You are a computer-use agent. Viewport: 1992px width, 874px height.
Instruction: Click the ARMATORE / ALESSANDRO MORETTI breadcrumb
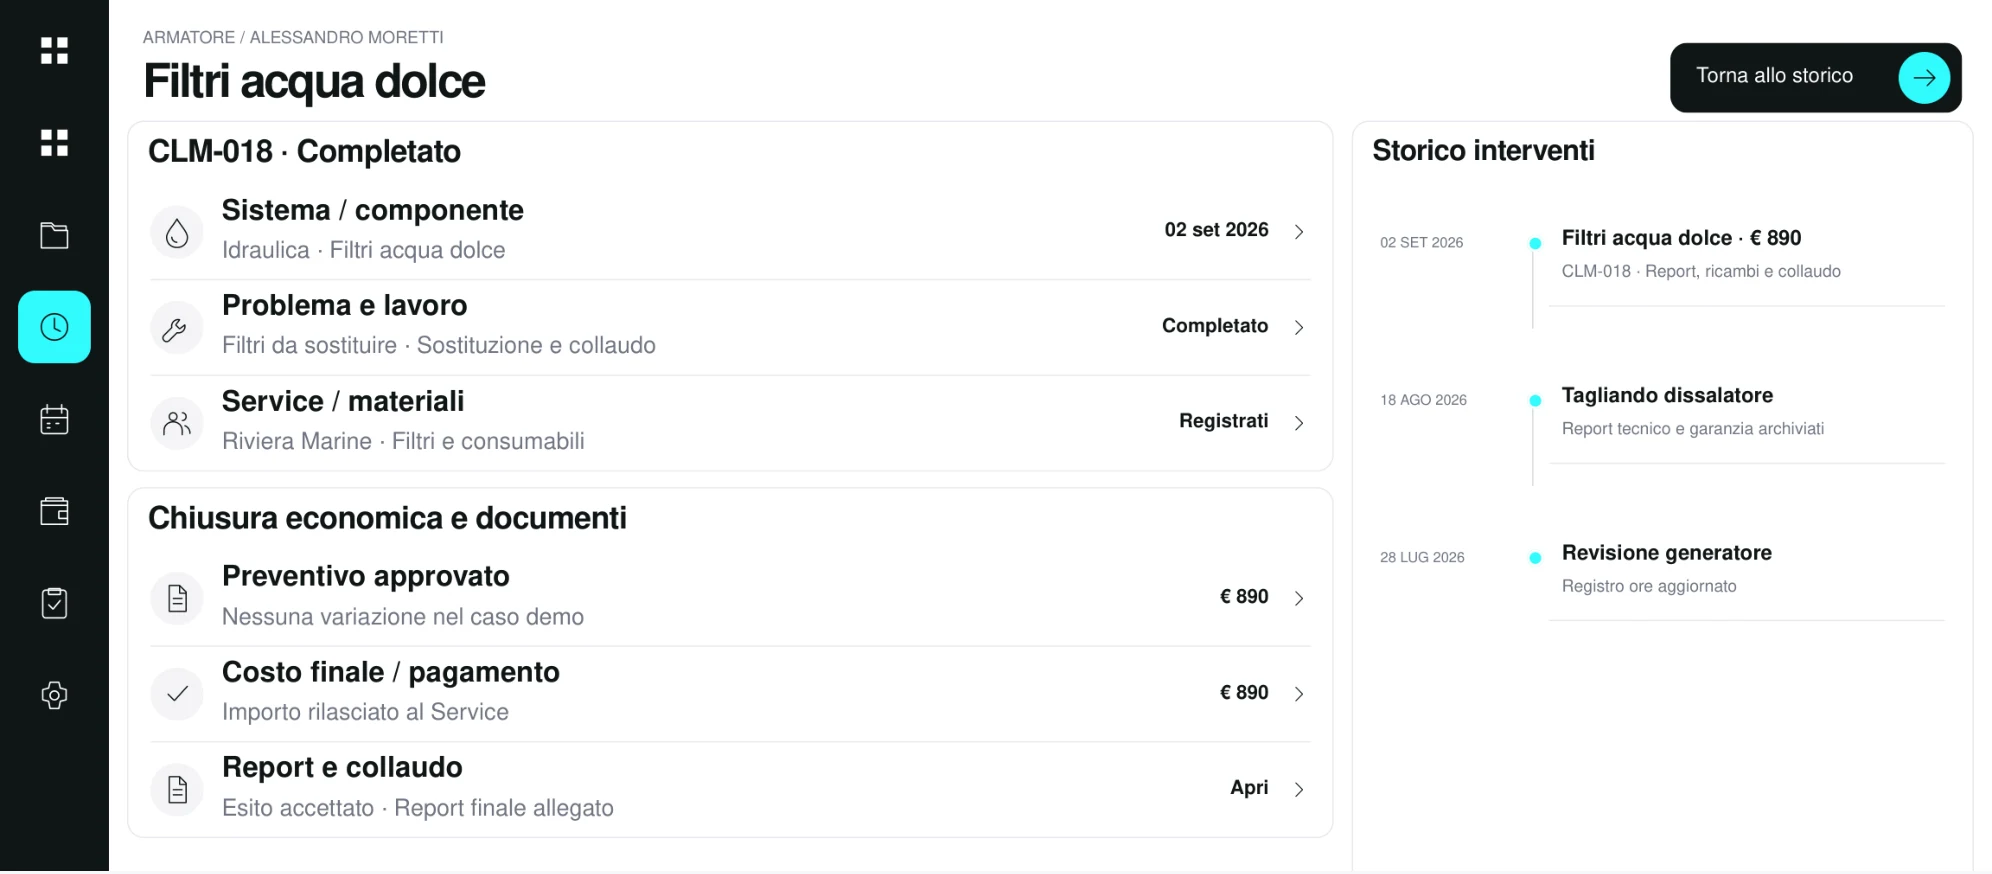click(x=293, y=37)
